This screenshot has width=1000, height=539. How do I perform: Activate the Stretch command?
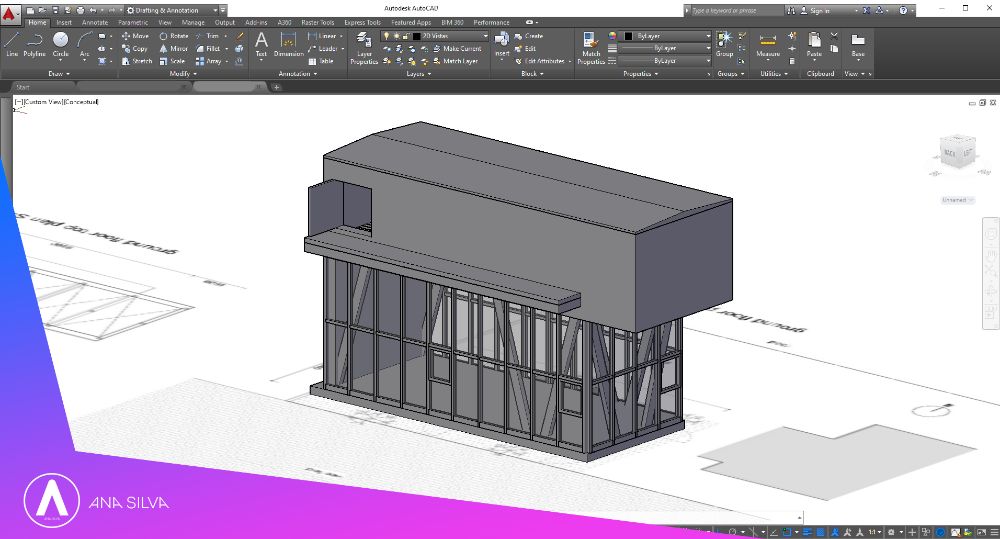point(137,61)
